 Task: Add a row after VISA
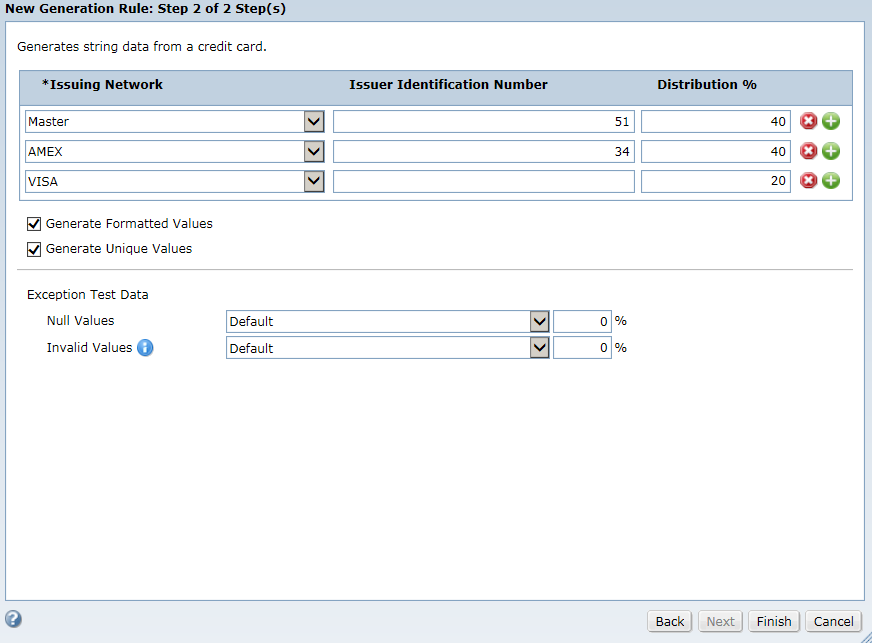[831, 181]
